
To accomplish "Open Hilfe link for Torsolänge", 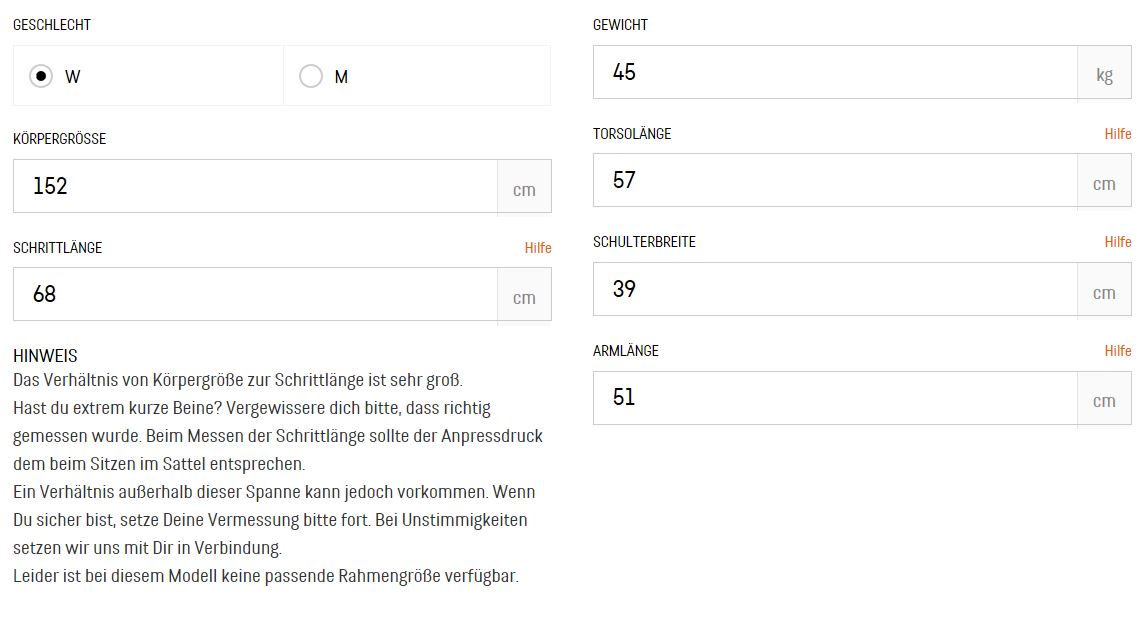I will pos(1118,134).
